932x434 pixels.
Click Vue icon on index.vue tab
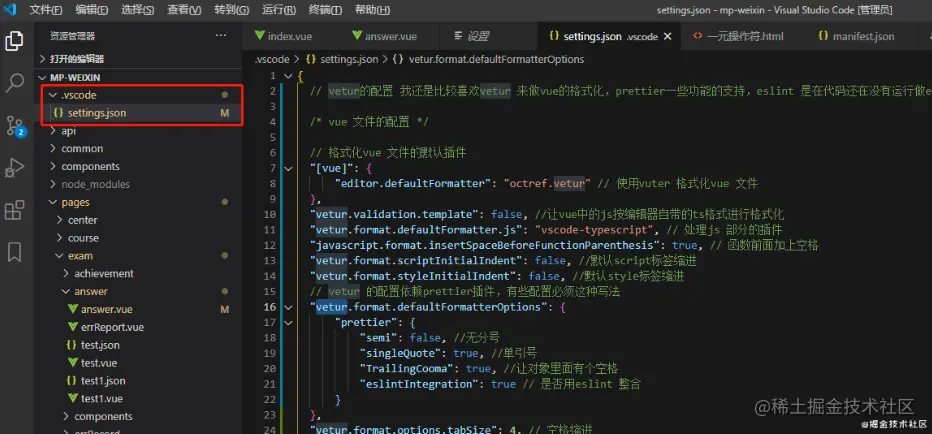coord(260,36)
